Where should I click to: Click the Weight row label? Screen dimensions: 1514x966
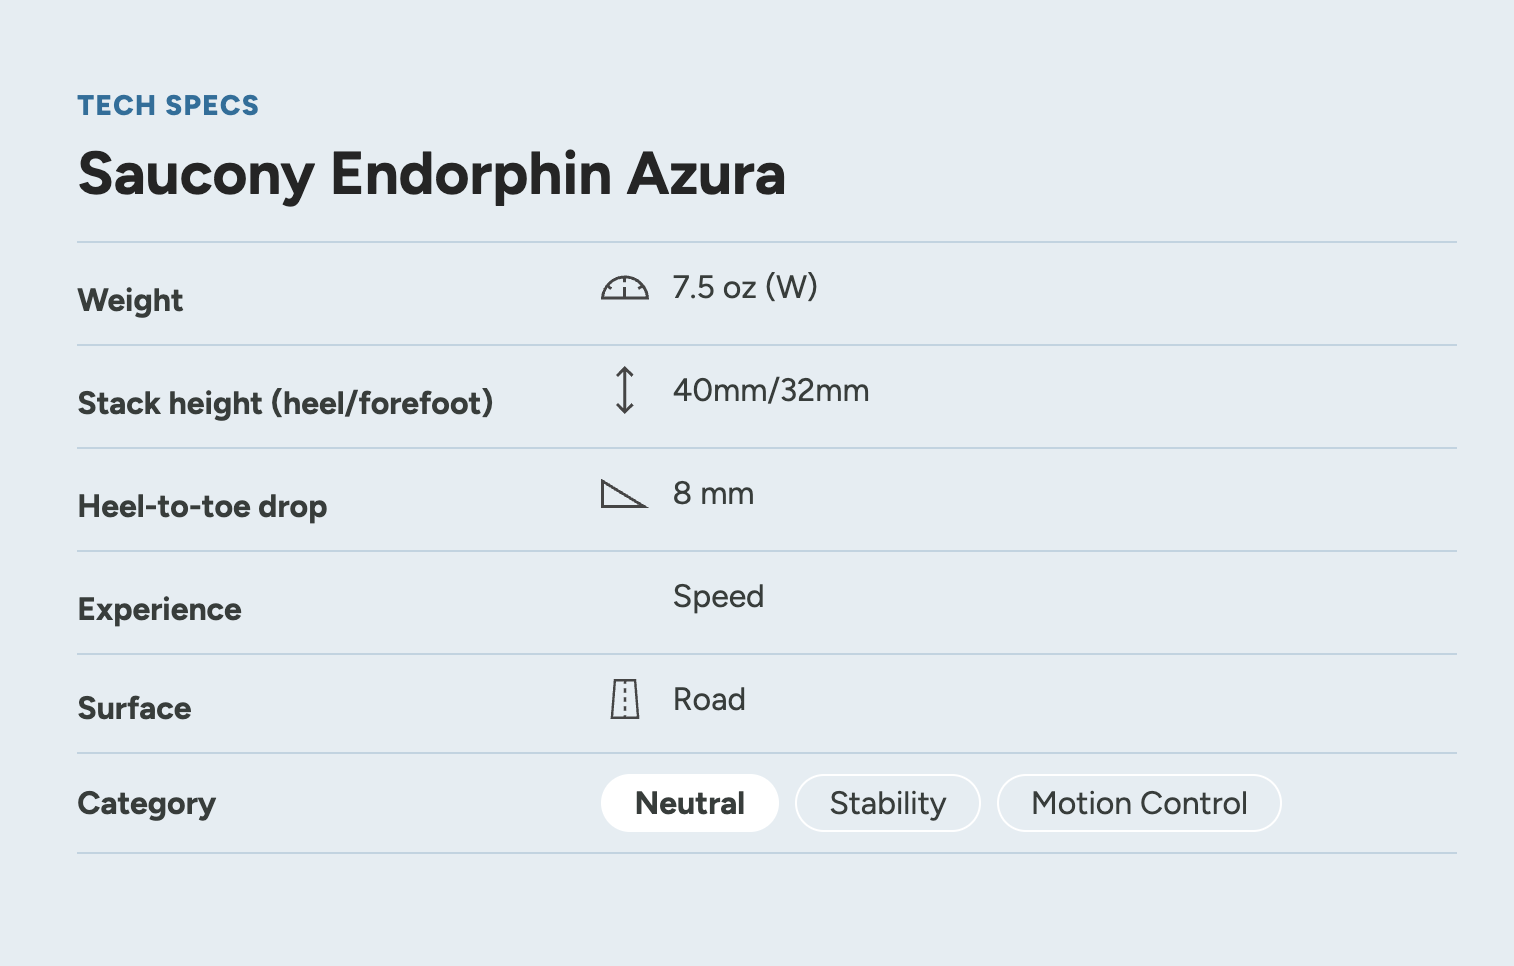(x=131, y=300)
